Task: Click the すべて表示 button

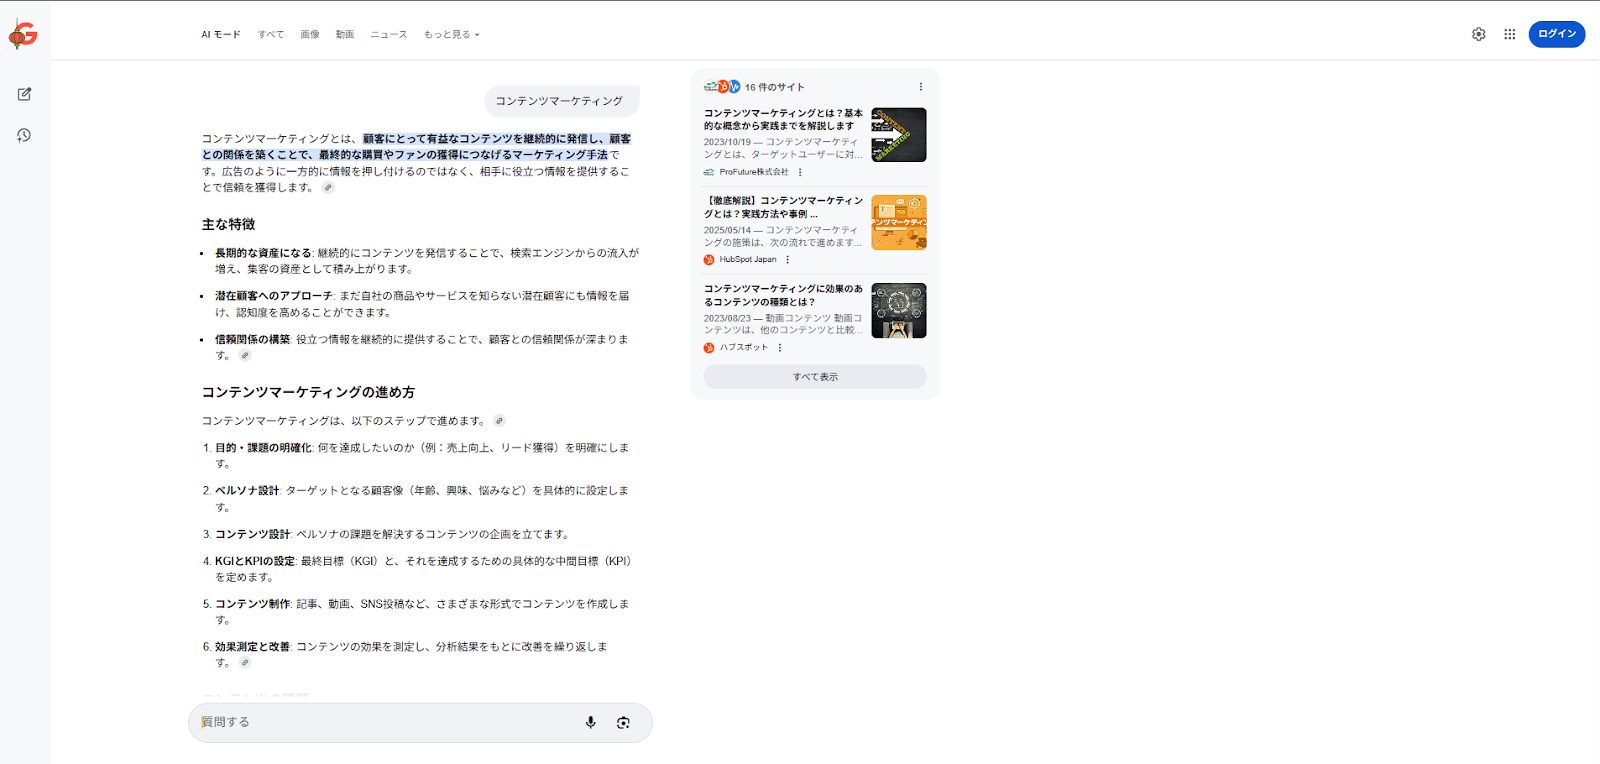Action: [814, 377]
